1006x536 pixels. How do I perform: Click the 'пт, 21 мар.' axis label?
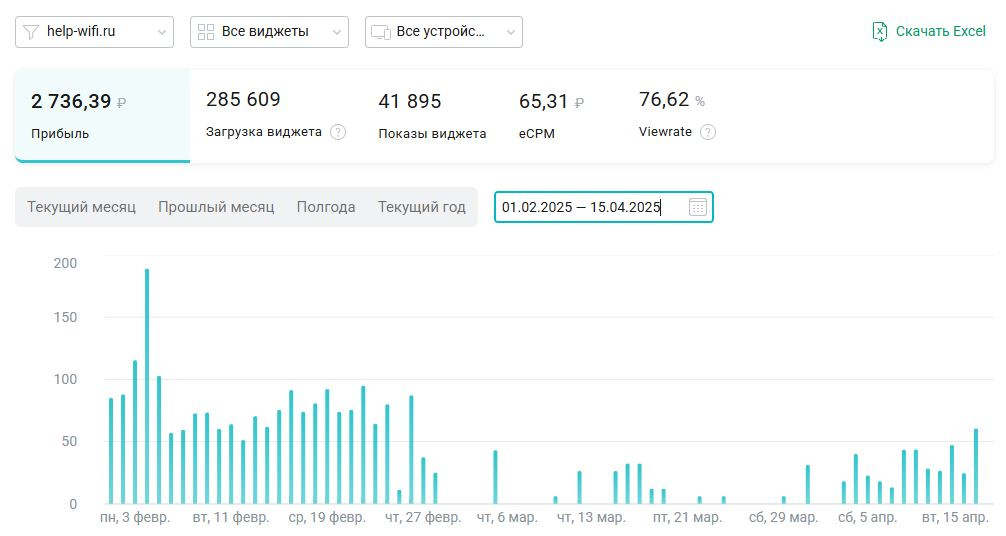pyautogui.click(x=687, y=517)
